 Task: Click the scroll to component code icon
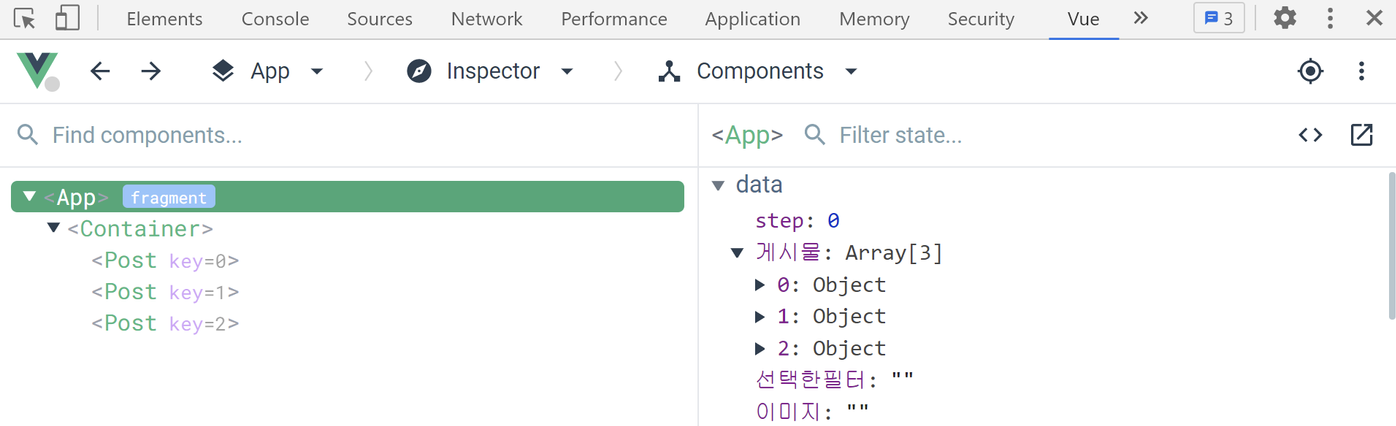click(1311, 135)
